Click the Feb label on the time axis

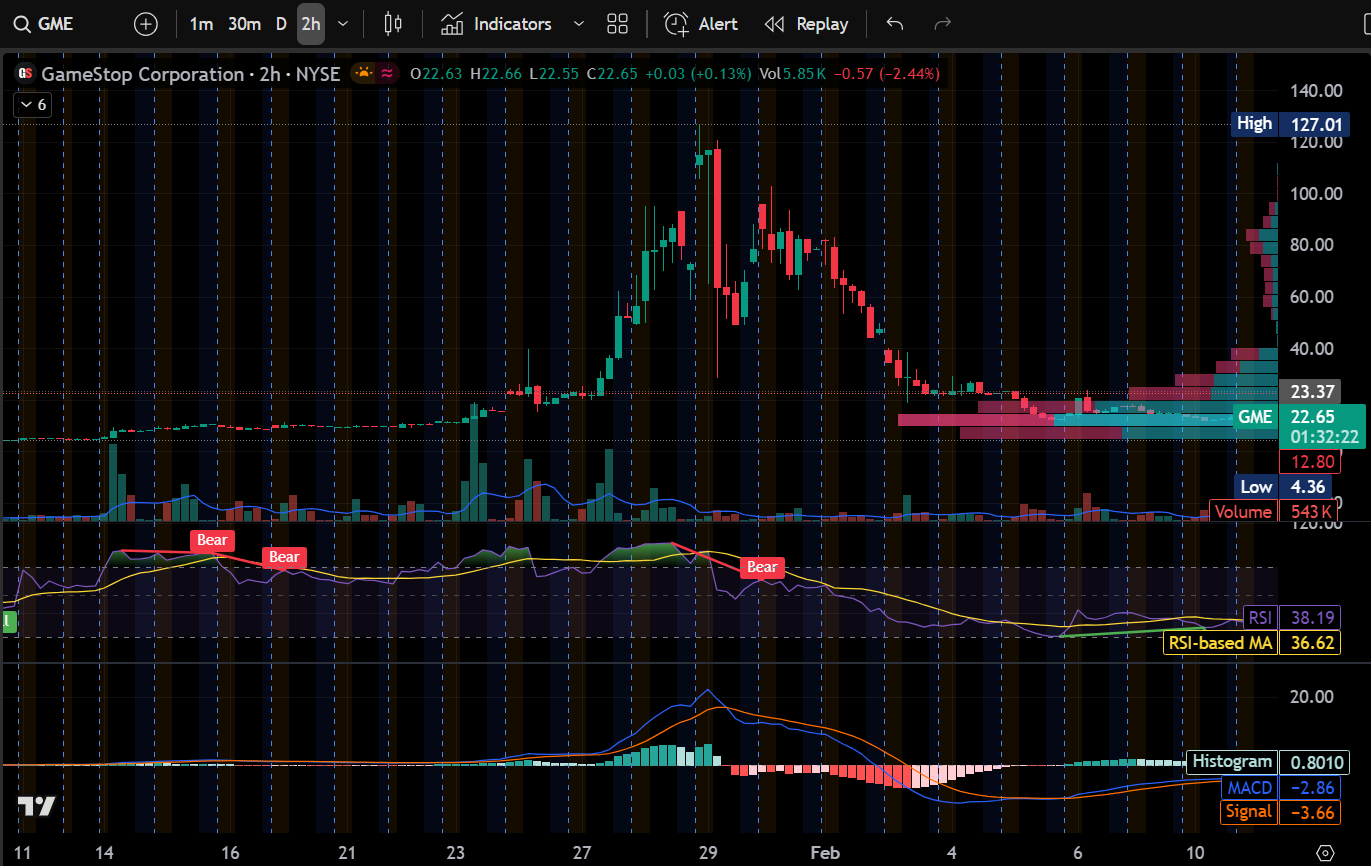click(x=825, y=853)
